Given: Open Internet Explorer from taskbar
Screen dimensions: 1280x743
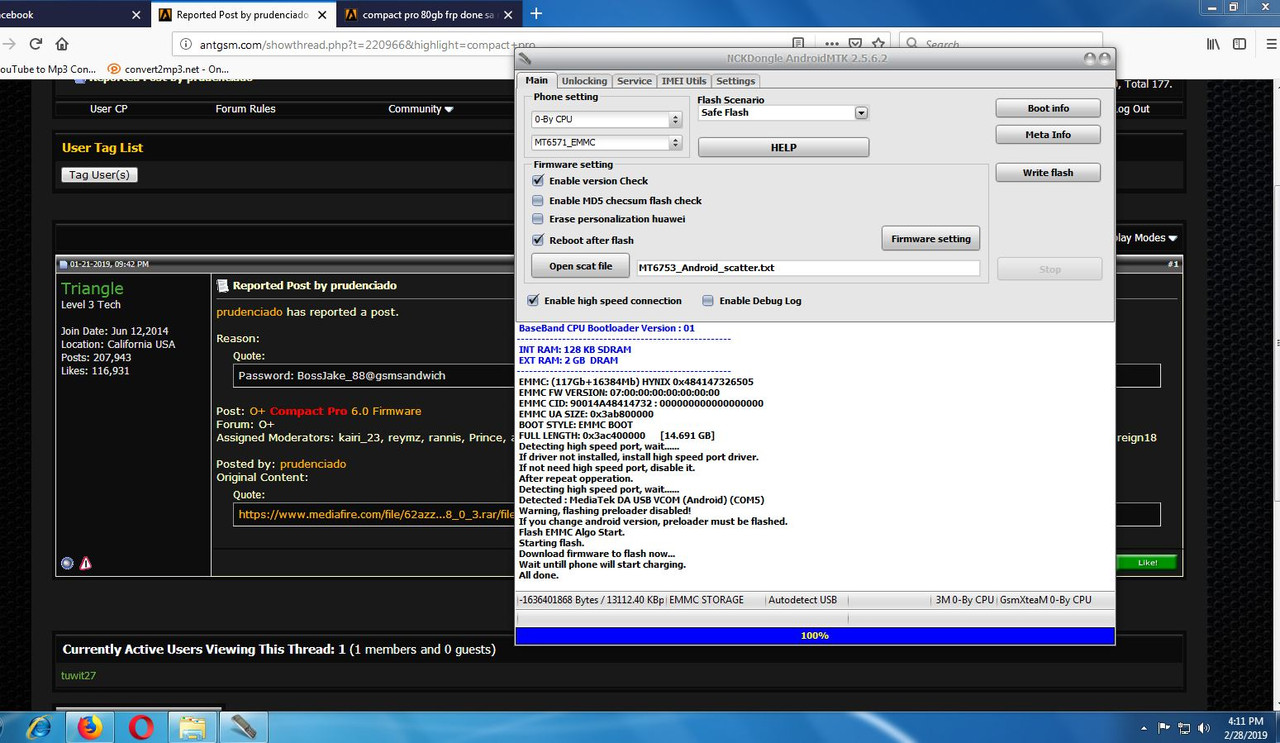Looking at the screenshot, I should coord(38,727).
